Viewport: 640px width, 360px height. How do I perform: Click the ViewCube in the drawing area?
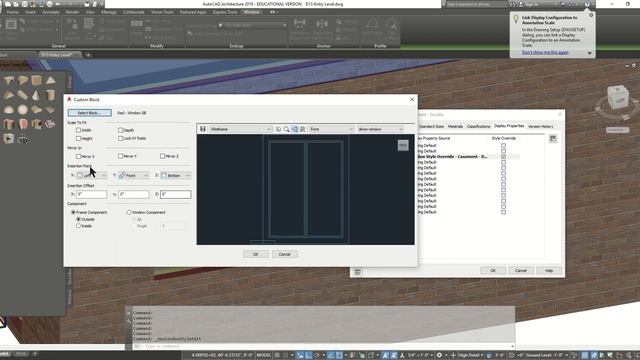tap(618, 98)
